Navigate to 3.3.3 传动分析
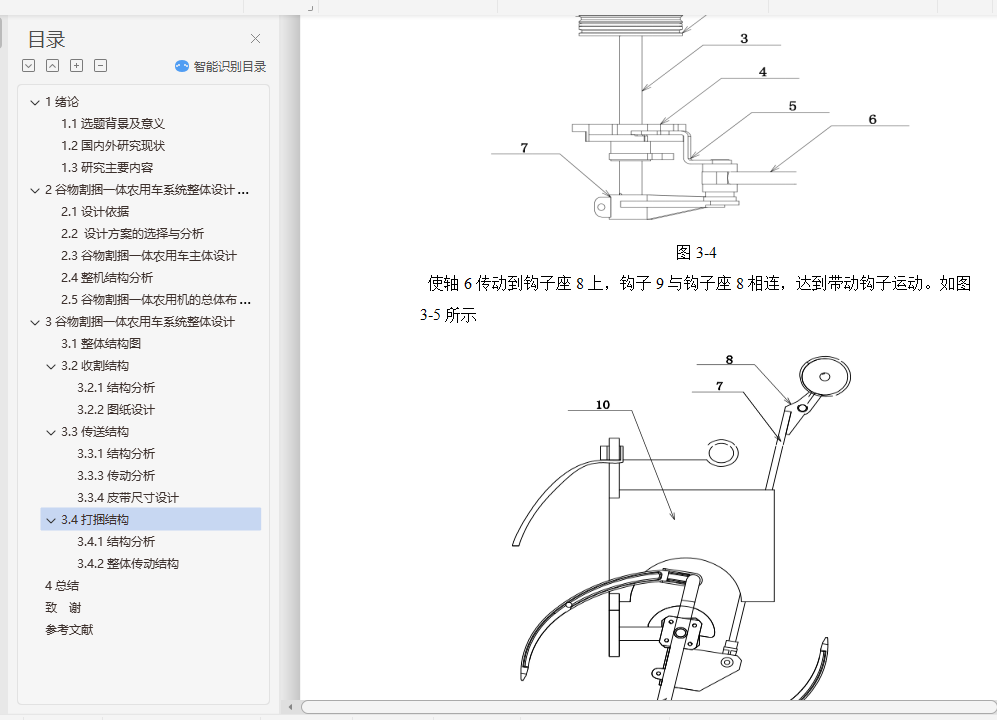The image size is (997, 720). click(x=116, y=476)
